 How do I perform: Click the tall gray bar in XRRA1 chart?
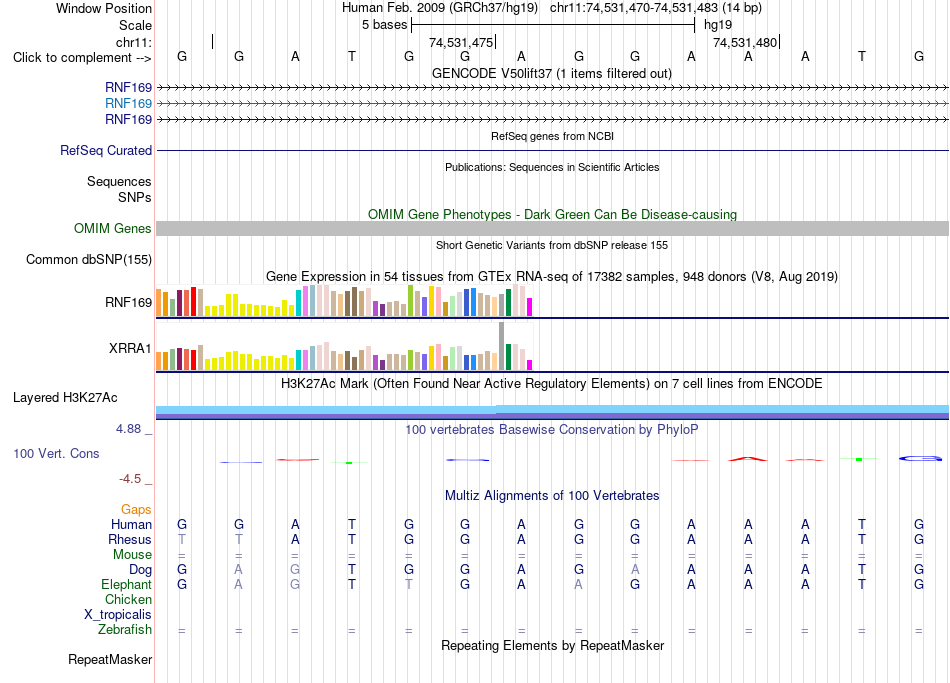coord(502,346)
